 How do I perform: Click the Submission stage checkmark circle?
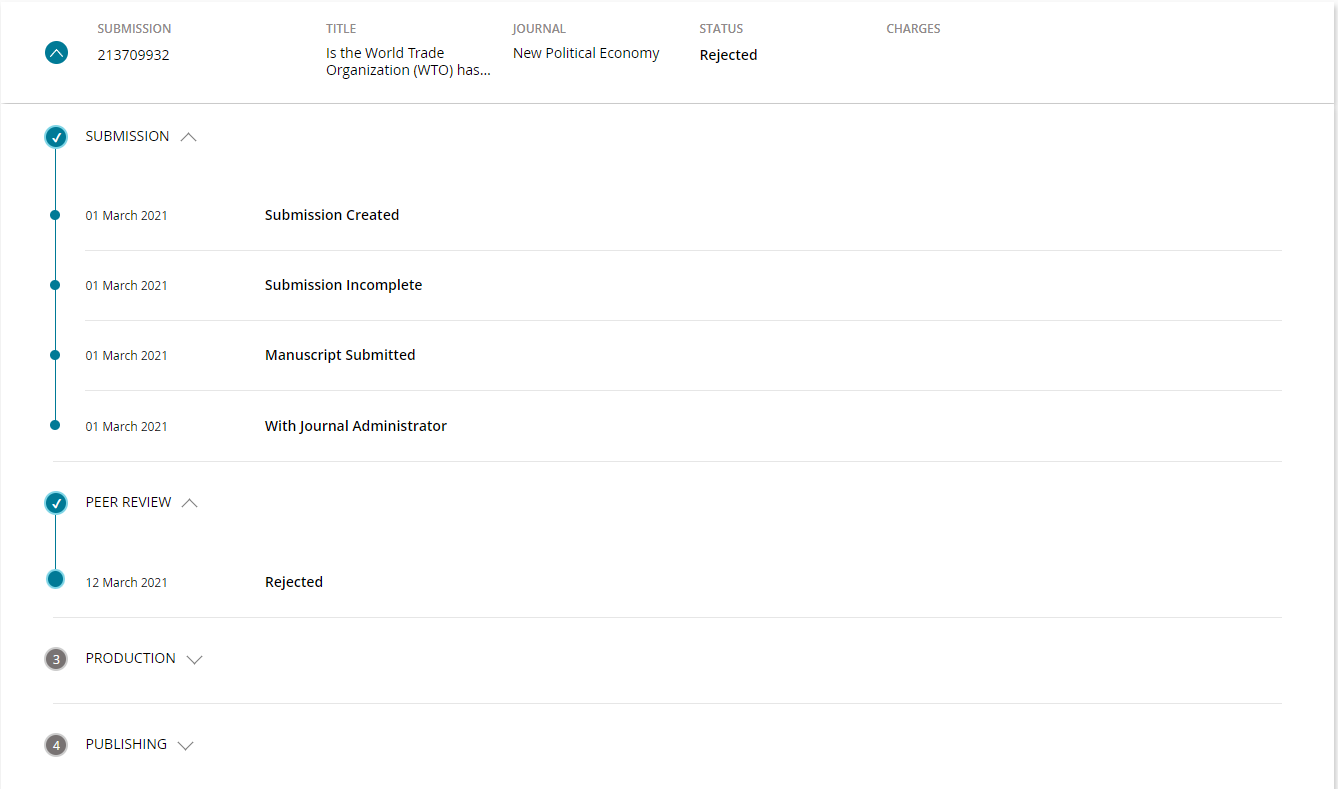(x=56, y=137)
